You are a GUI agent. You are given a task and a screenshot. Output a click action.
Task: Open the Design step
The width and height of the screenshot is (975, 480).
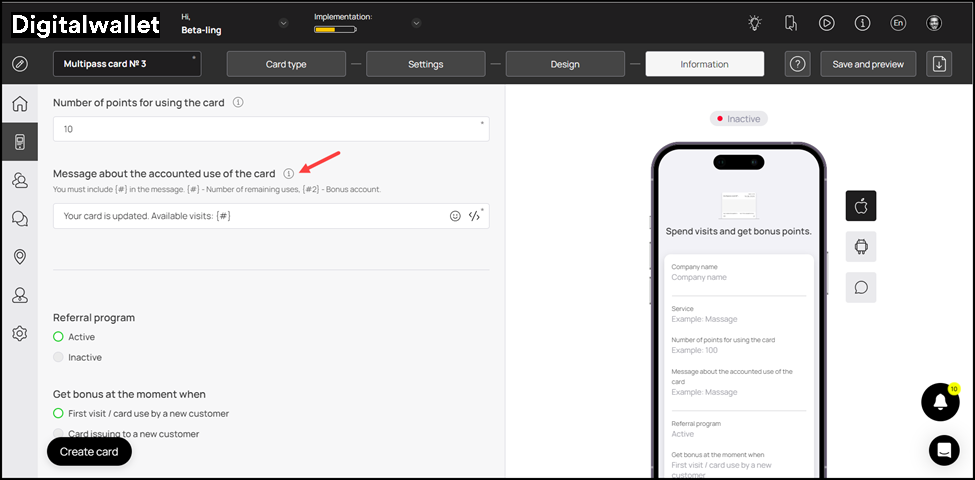[x=565, y=64]
